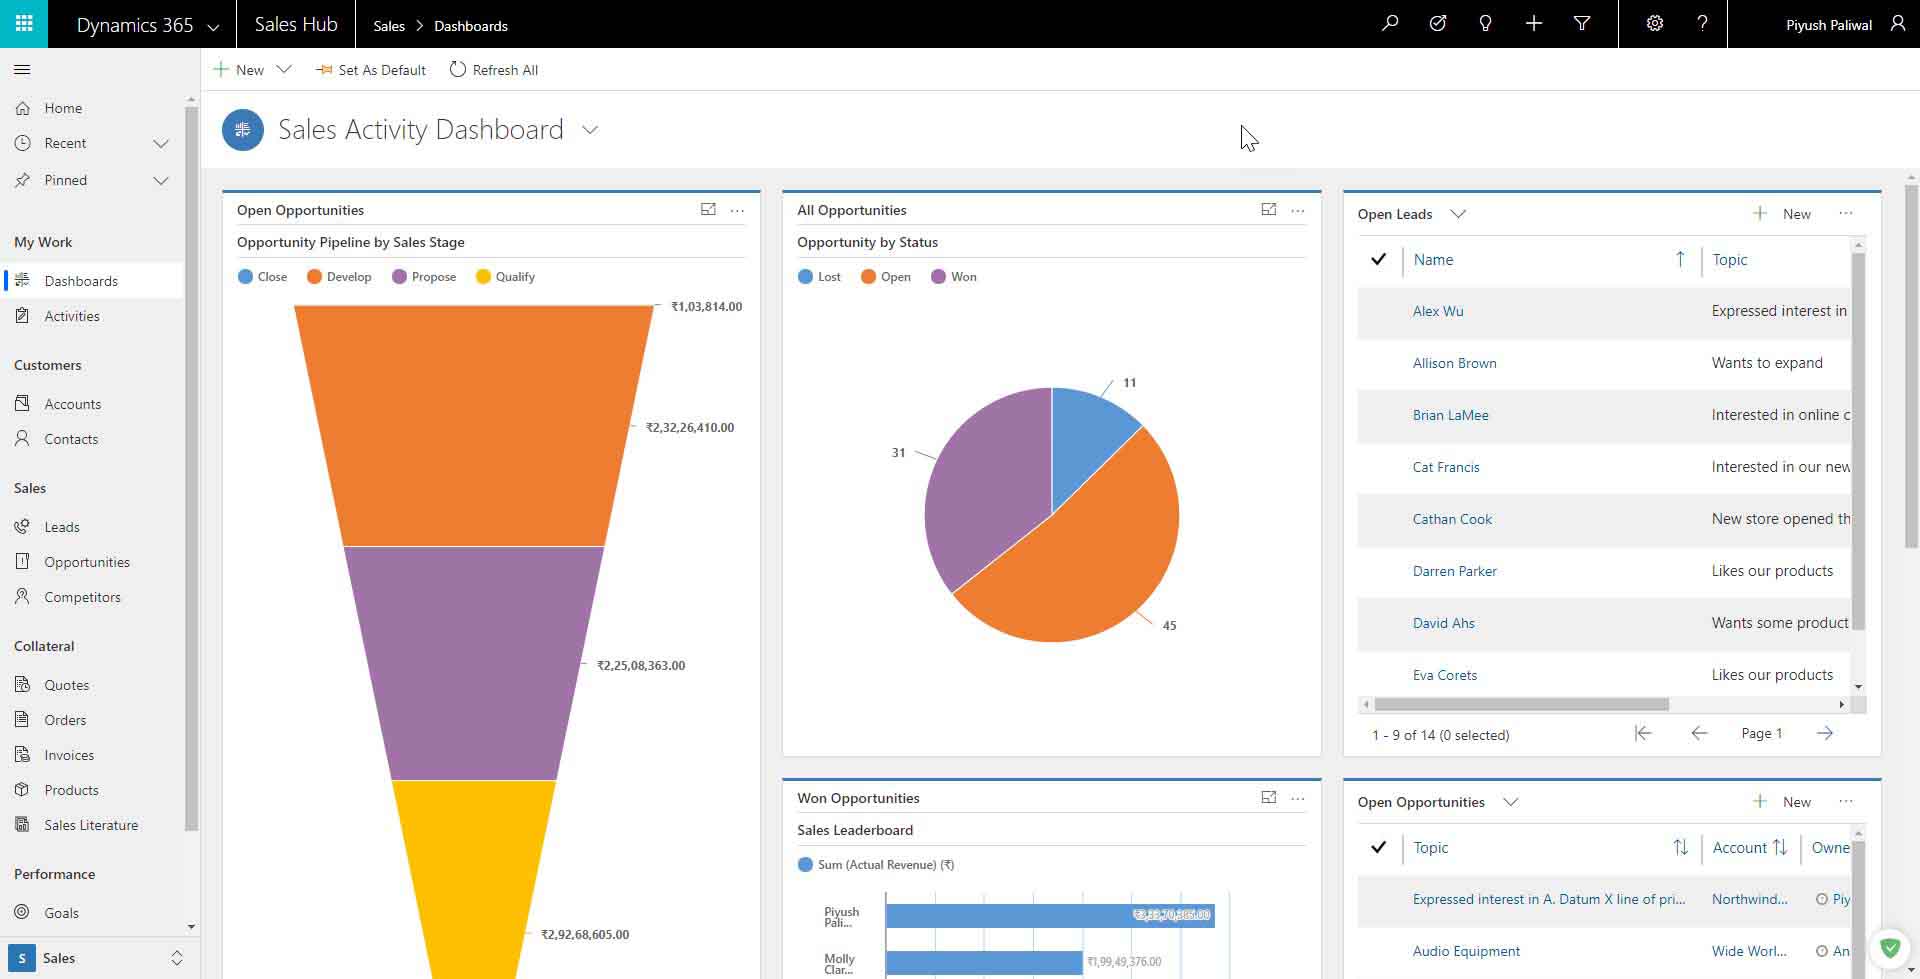Screen dimensions: 1920x979
Task: Select Dashboards in the sidebar
Action: tap(93, 281)
